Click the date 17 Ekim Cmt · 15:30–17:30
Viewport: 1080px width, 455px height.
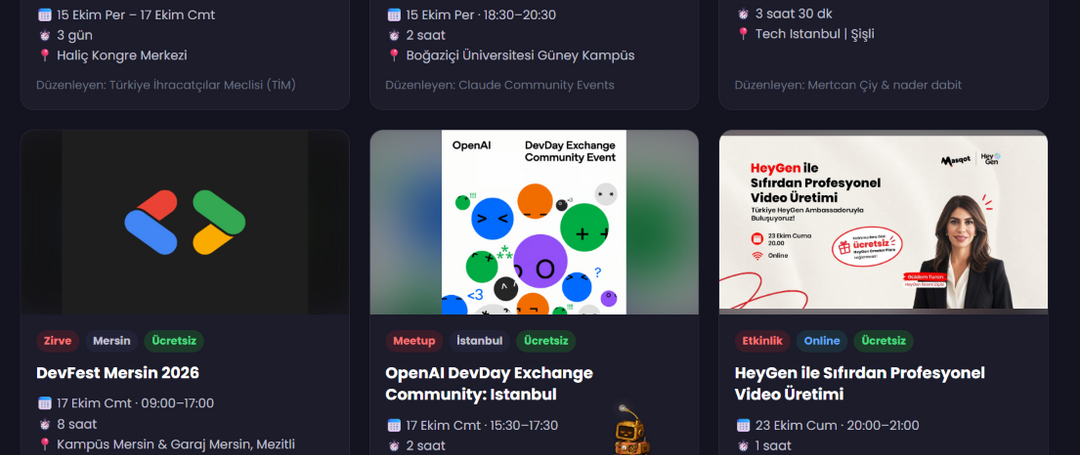pos(482,425)
